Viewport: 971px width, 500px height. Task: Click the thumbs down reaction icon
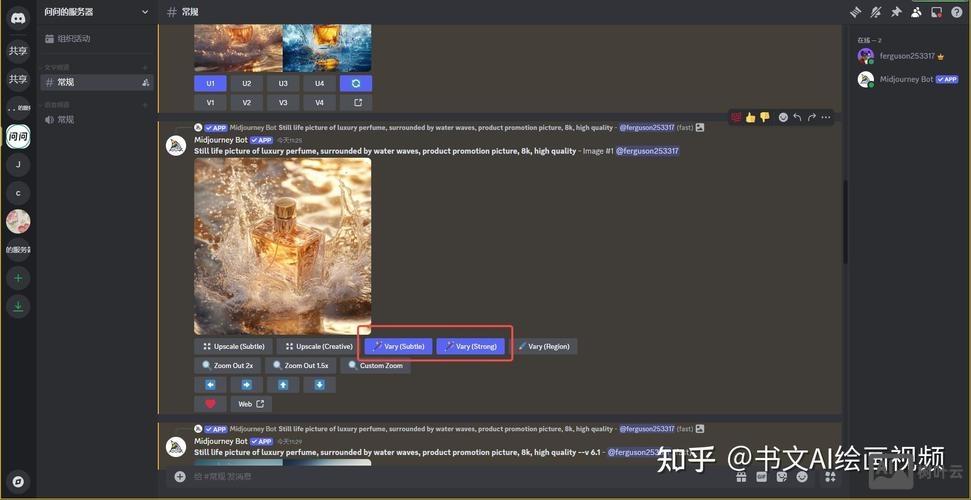point(765,117)
